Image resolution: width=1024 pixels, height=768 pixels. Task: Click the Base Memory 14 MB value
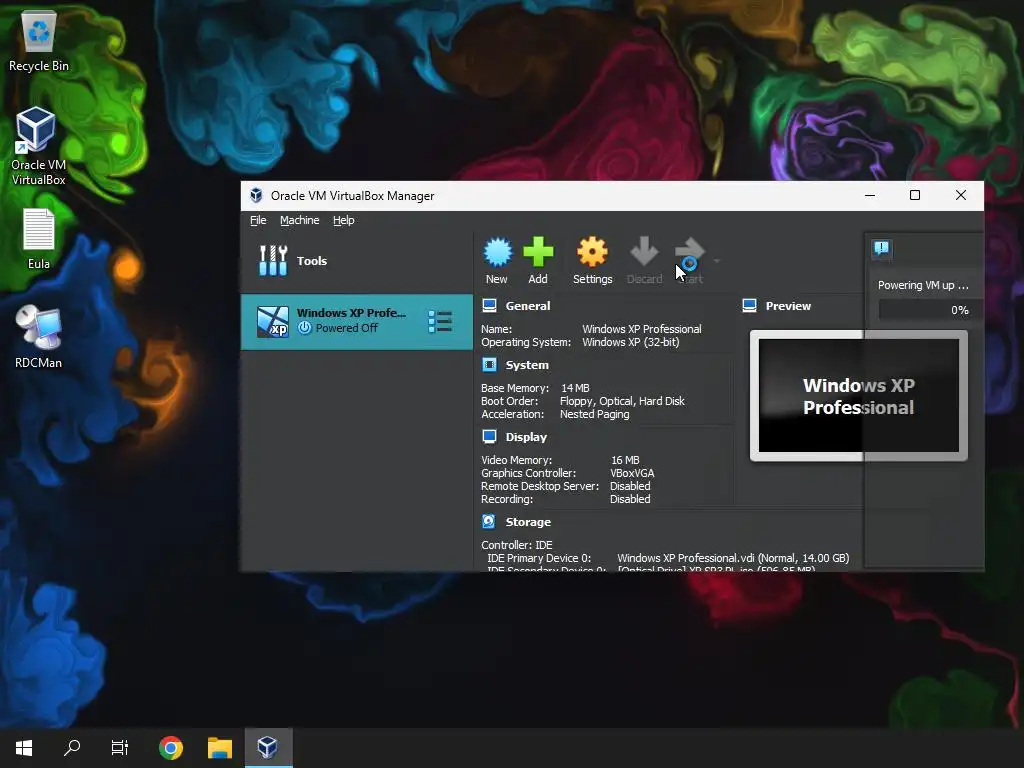575,388
